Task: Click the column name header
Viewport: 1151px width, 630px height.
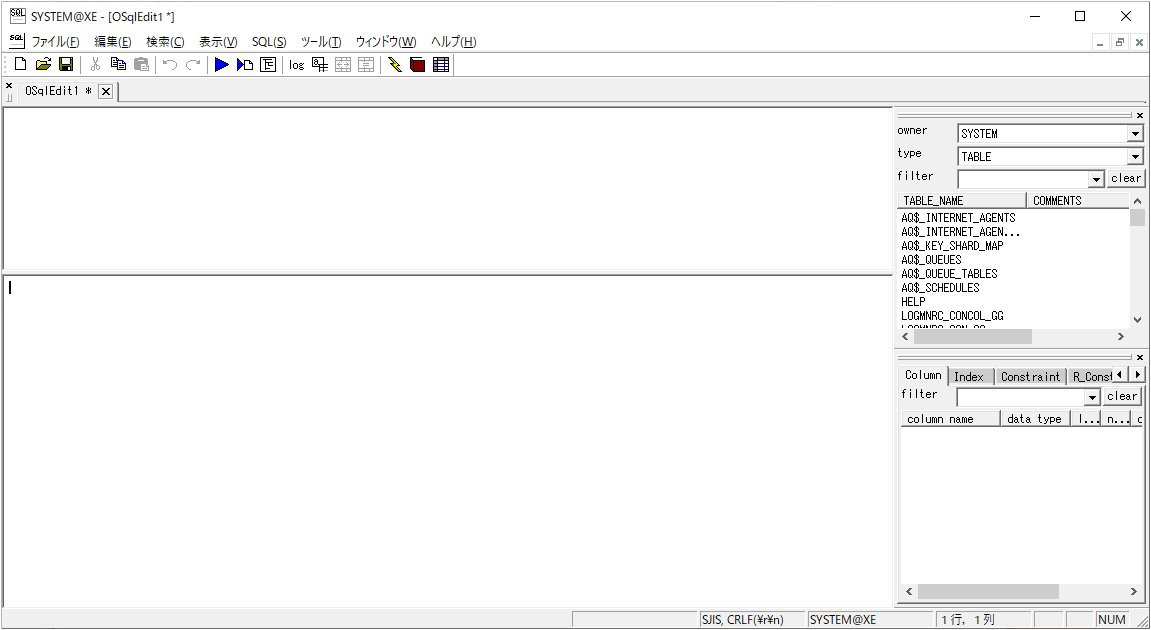Action: click(x=950, y=419)
